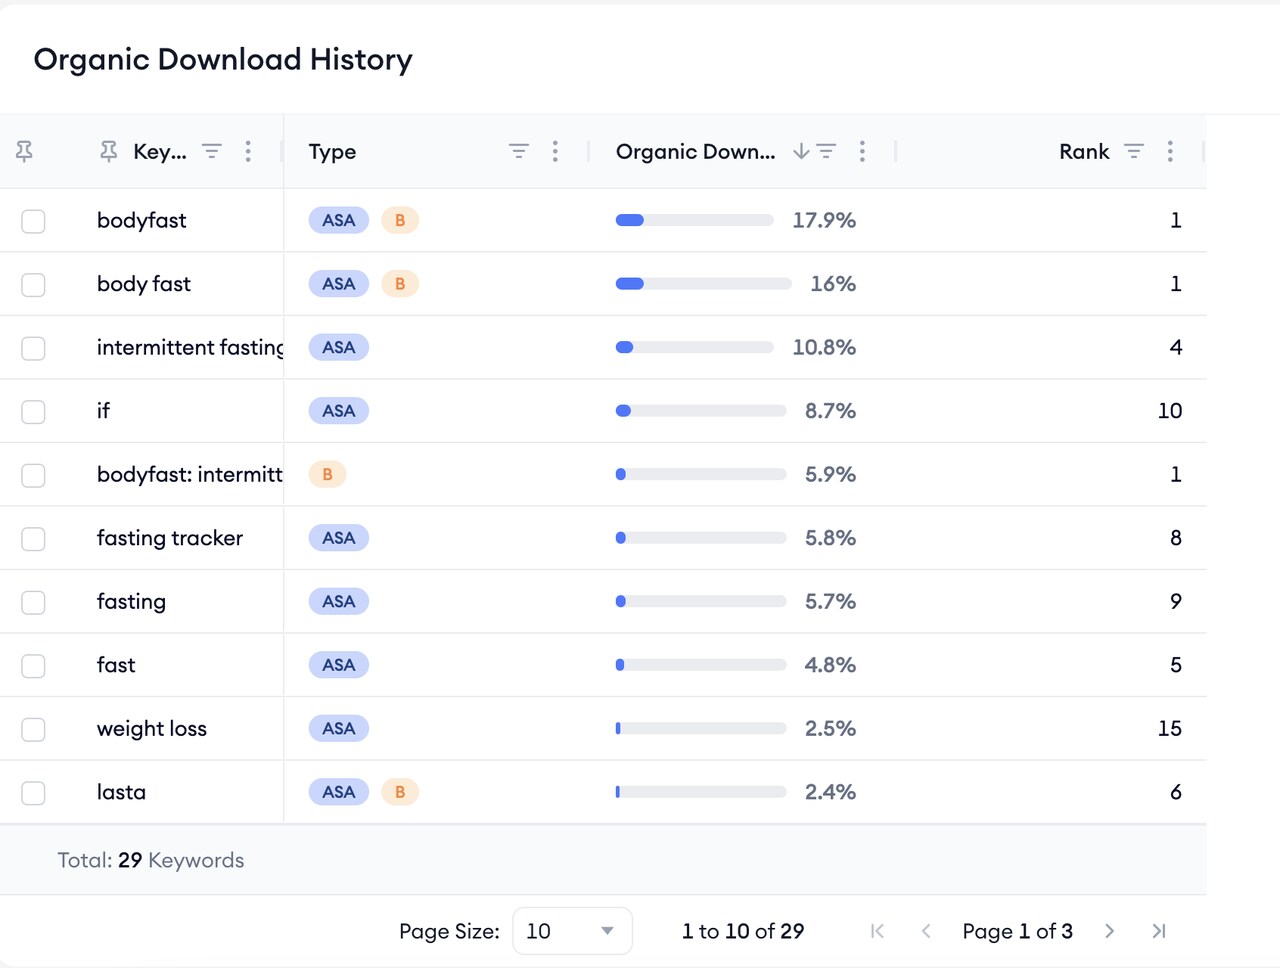The height and width of the screenshot is (968, 1280).
Task: Click rank 15 in weight loss row
Action: pyautogui.click(x=1169, y=728)
